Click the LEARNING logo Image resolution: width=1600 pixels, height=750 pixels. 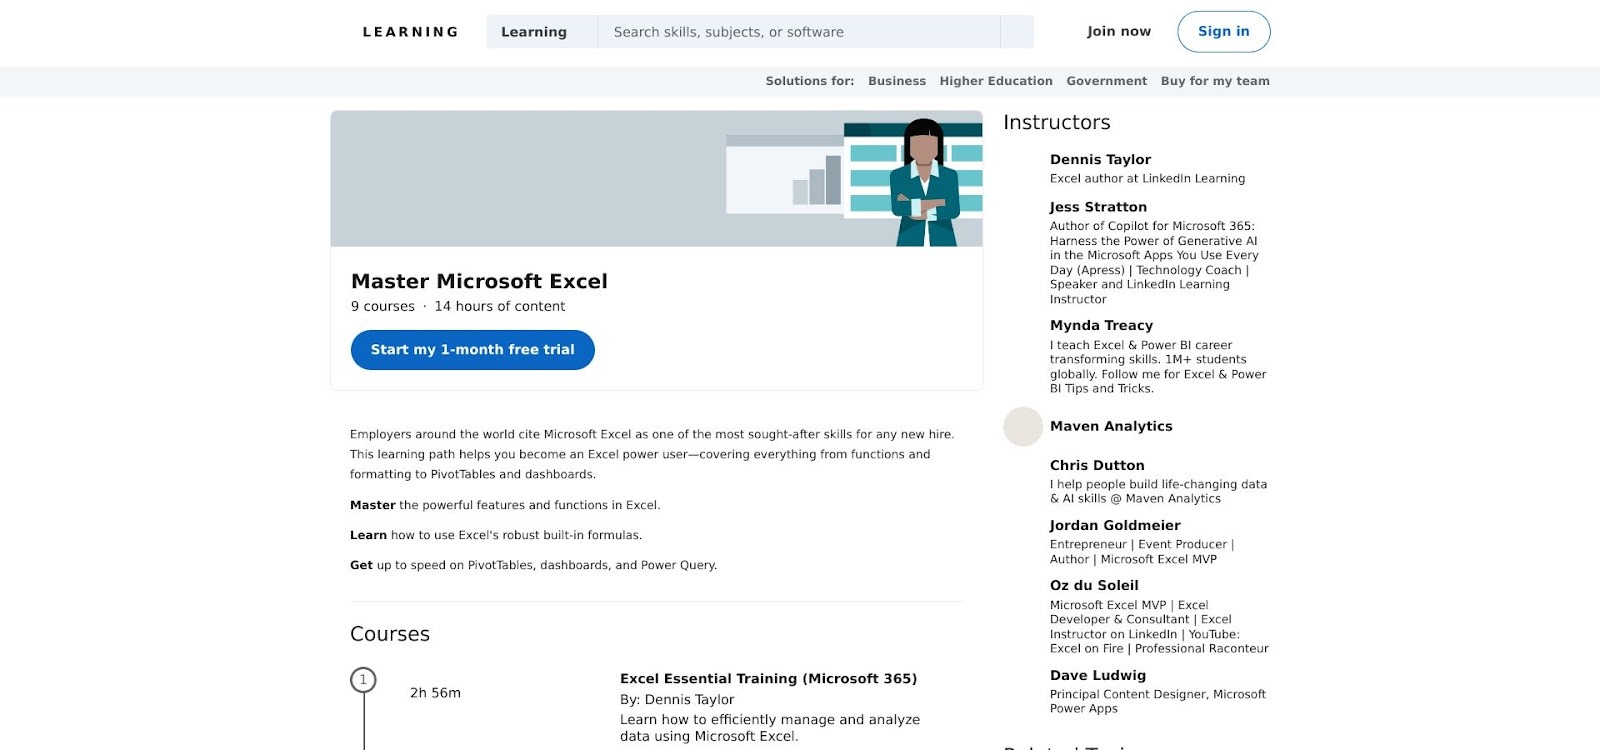pos(410,32)
